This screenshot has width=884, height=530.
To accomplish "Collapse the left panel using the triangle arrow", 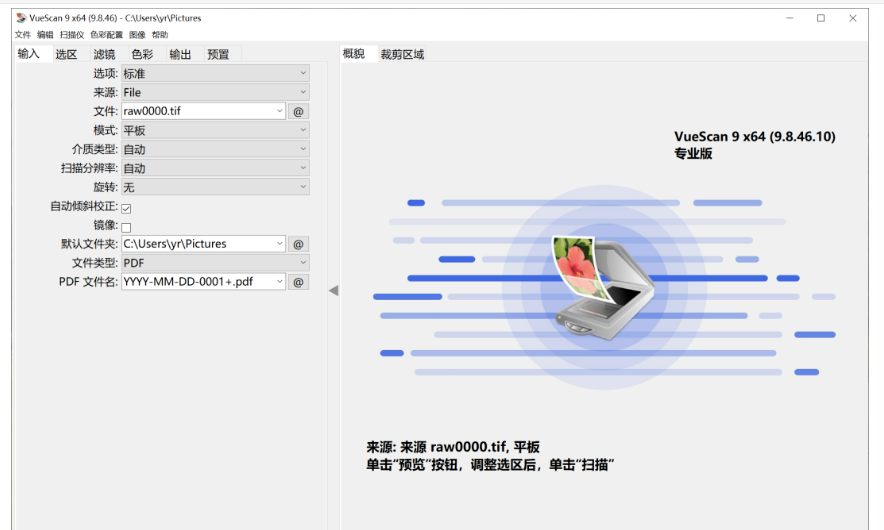I will pos(334,290).
